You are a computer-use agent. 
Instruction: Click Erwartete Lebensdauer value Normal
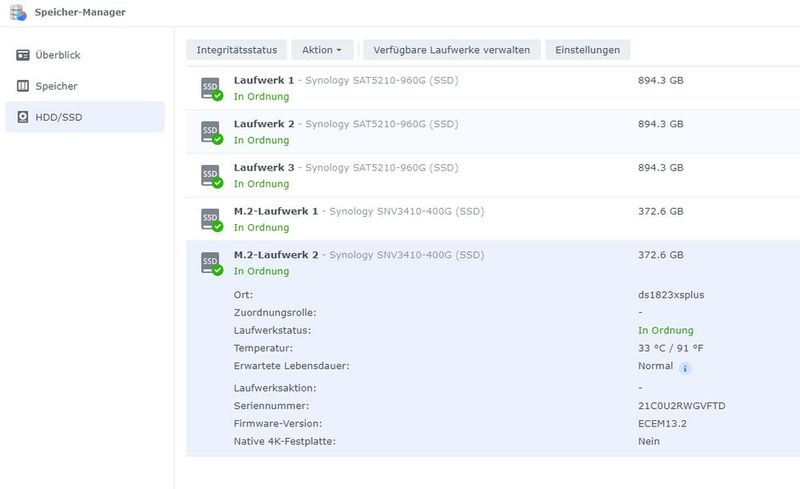click(656, 366)
